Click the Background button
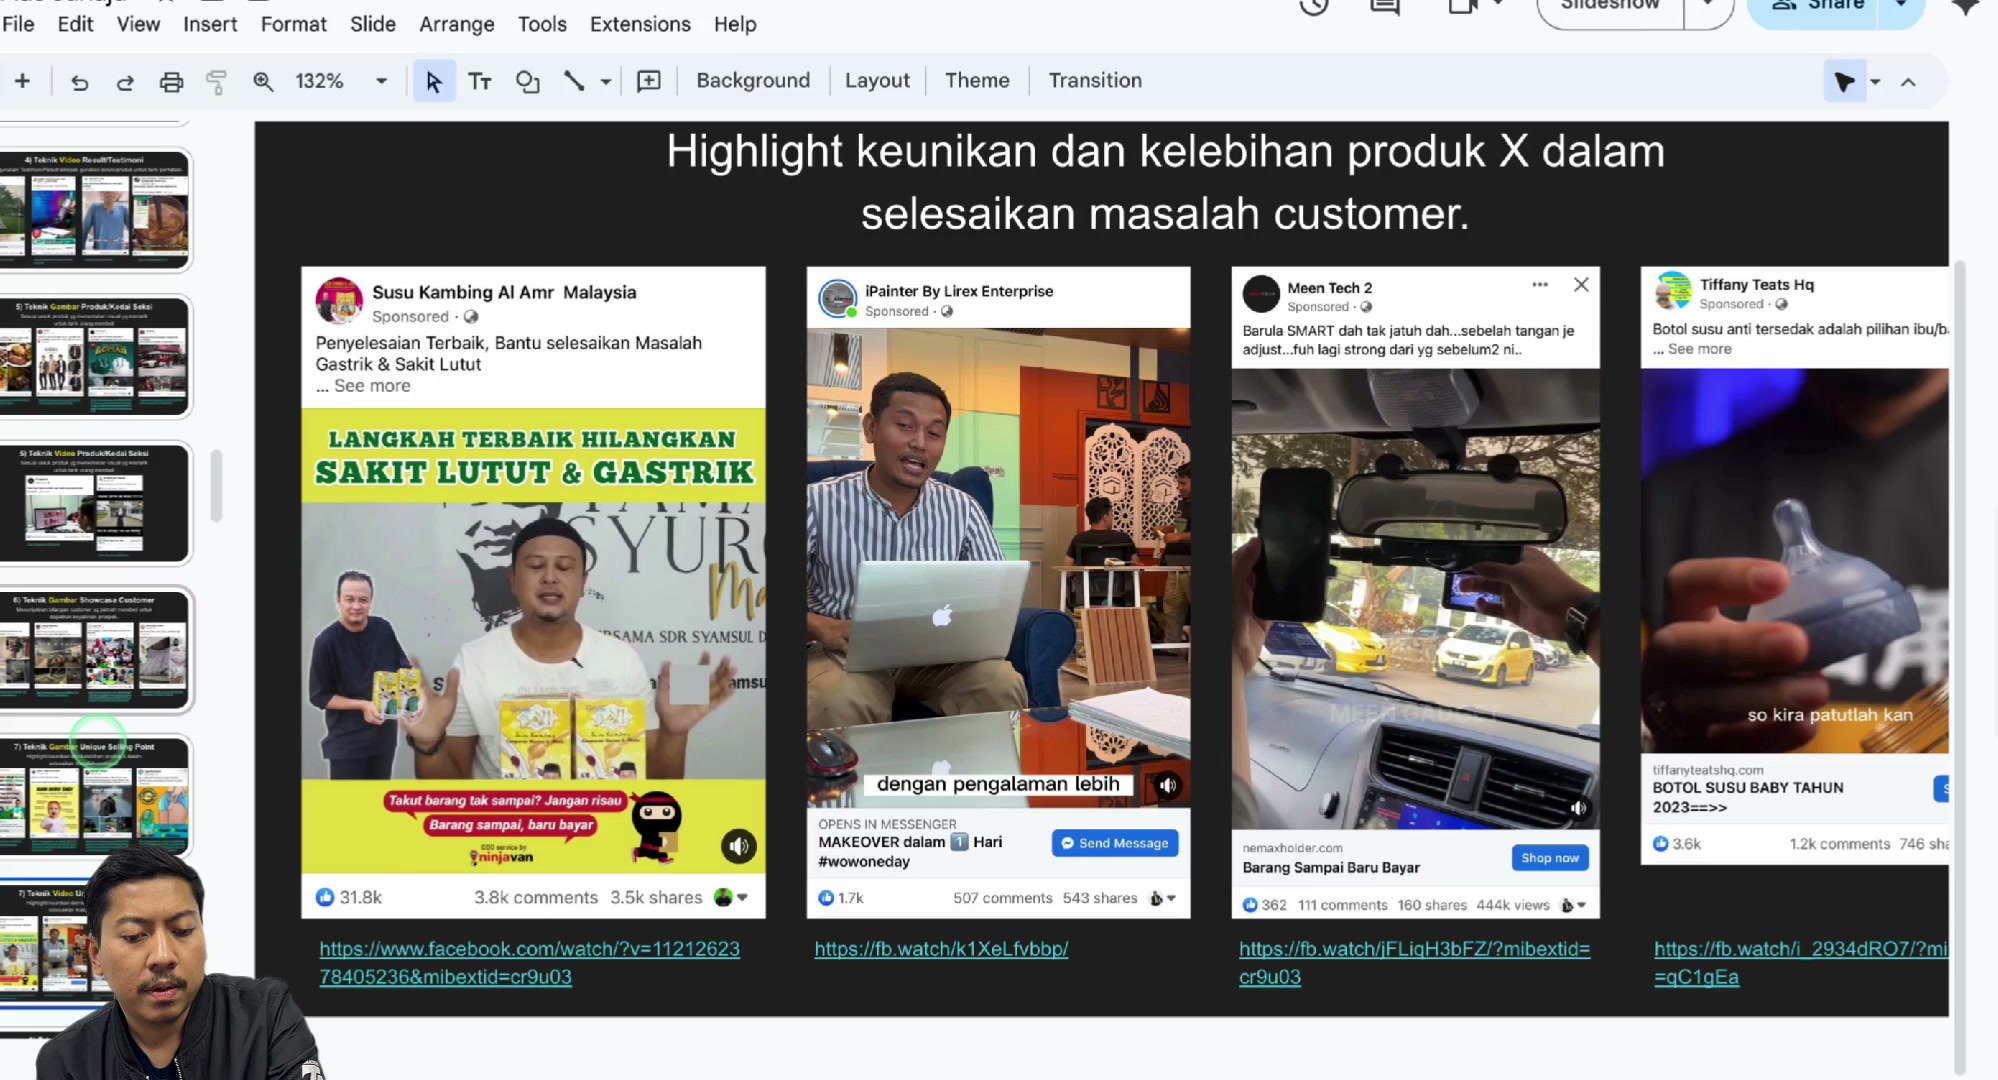This screenshot has height=1080, width=1998. 753,81
